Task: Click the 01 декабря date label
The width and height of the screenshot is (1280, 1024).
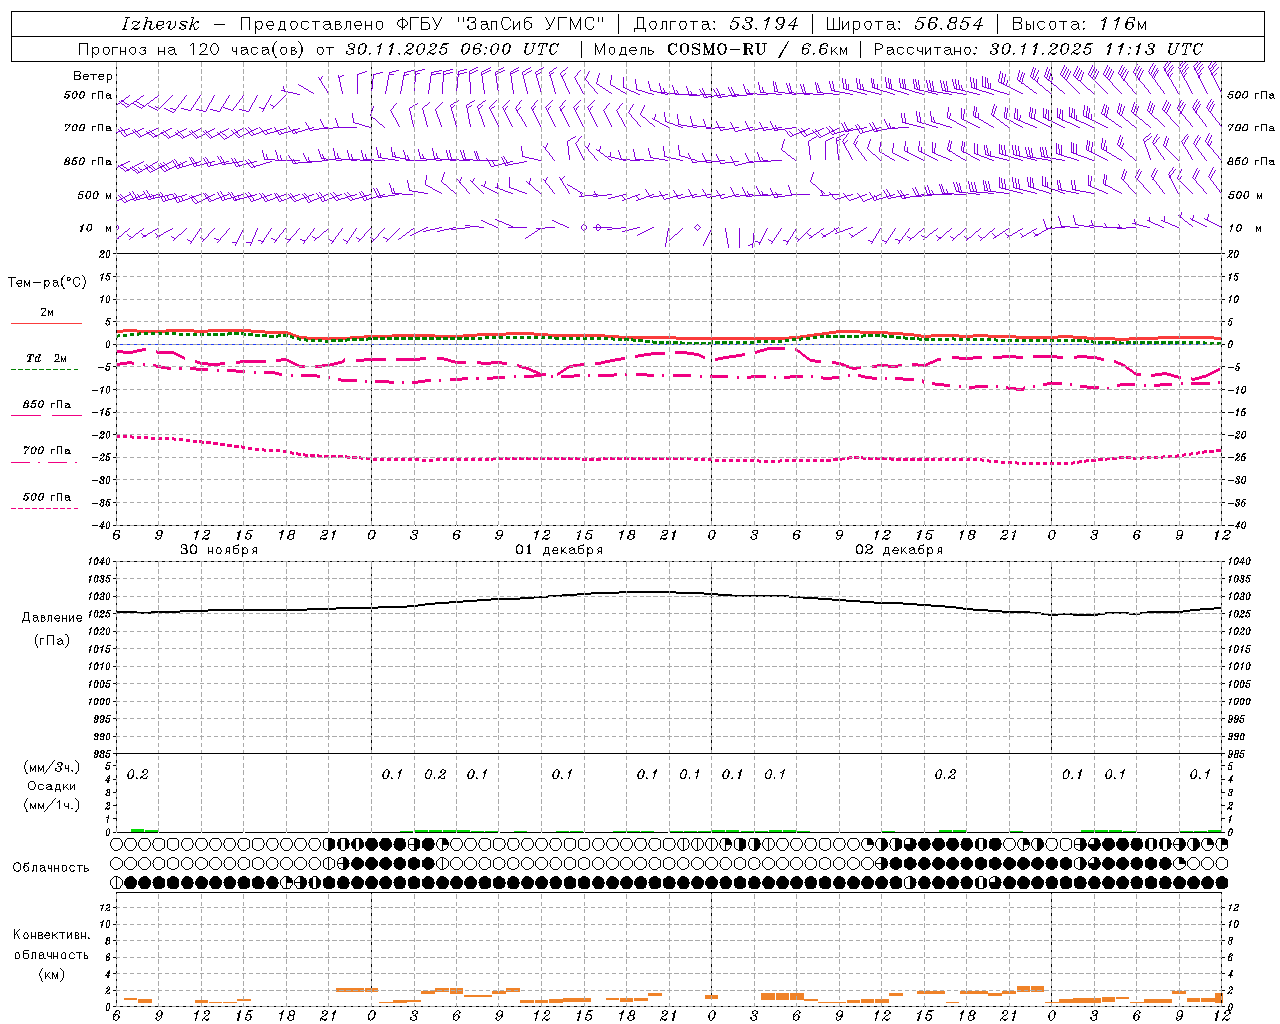Action: (x=559, y=550)
